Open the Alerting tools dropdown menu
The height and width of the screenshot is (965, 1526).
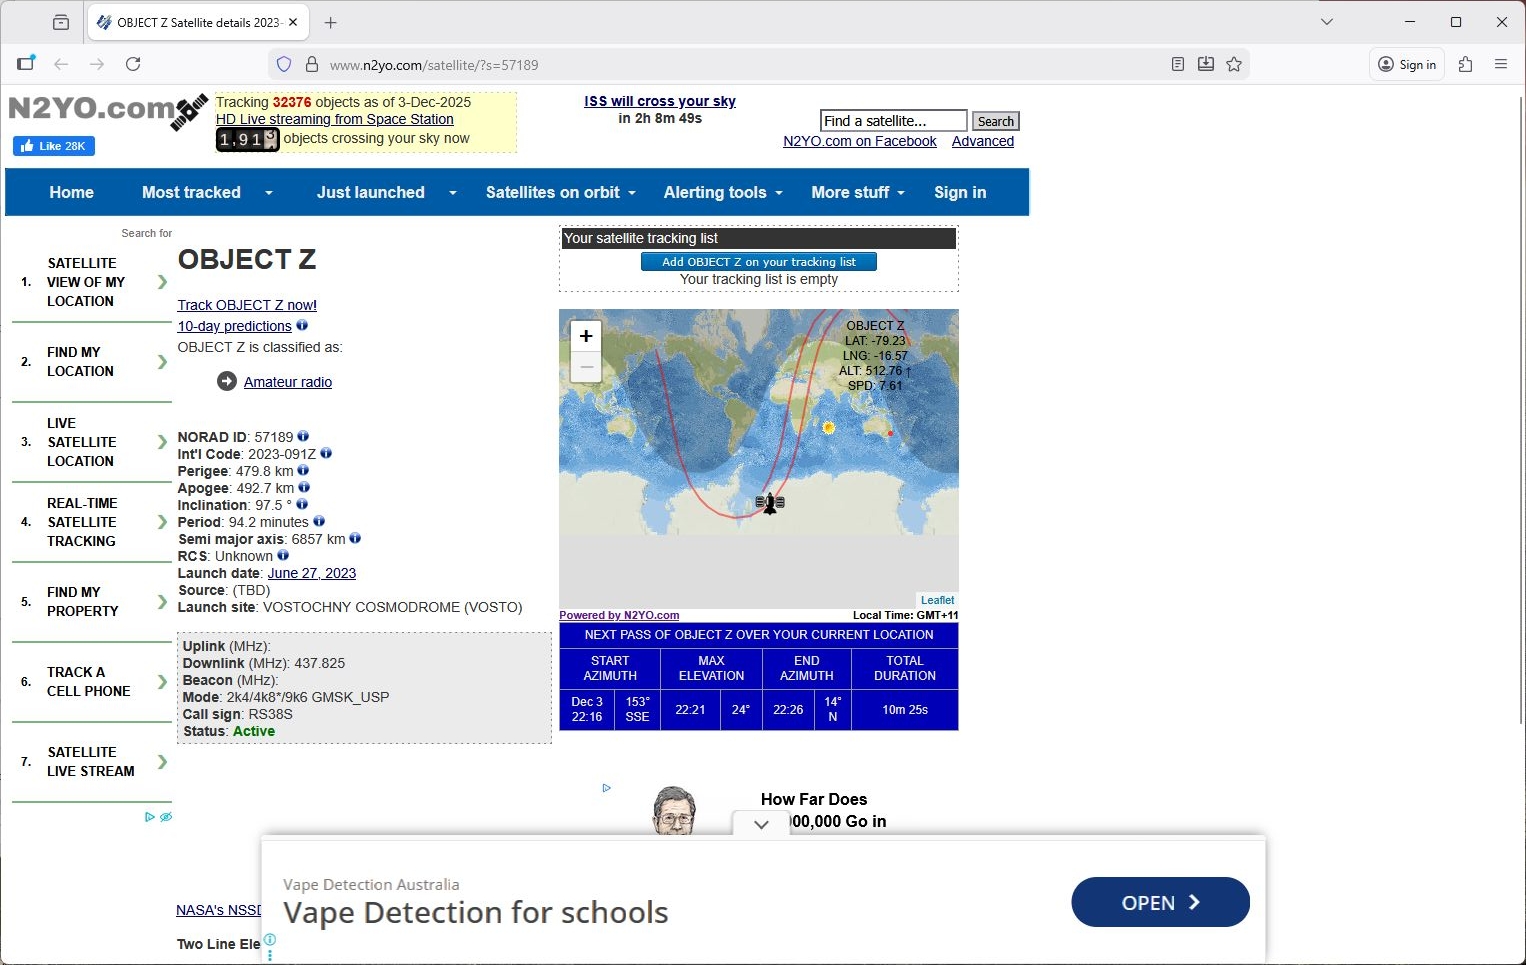click(x=723, y=192)
